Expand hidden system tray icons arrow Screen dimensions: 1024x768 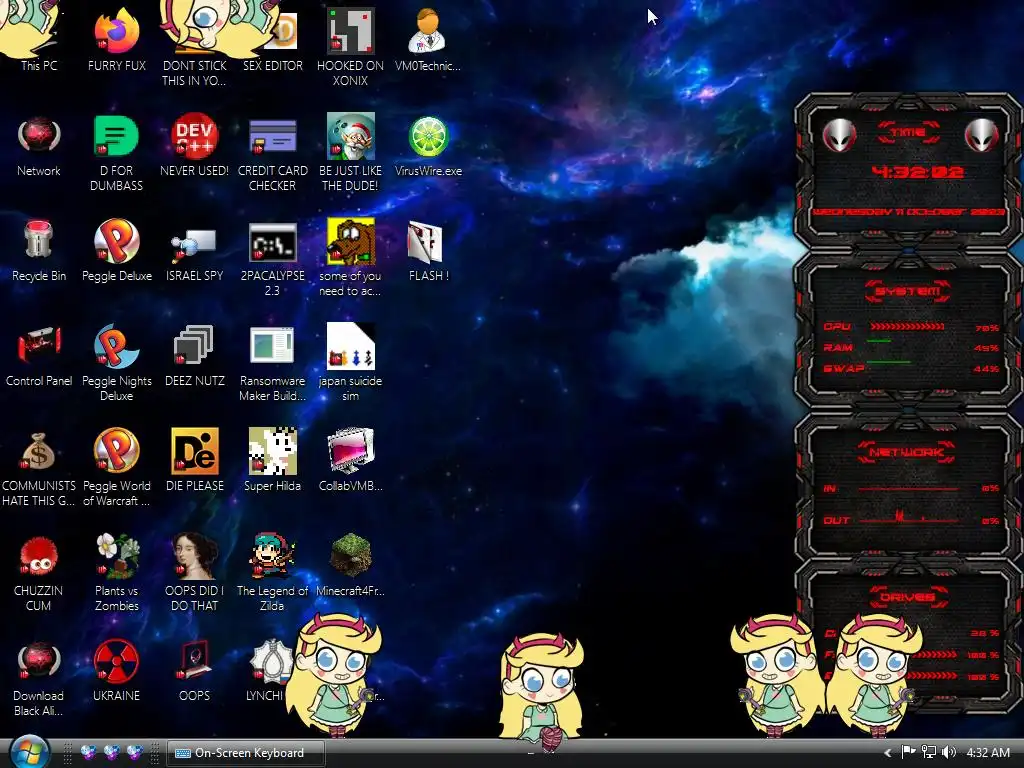point(888,753)
